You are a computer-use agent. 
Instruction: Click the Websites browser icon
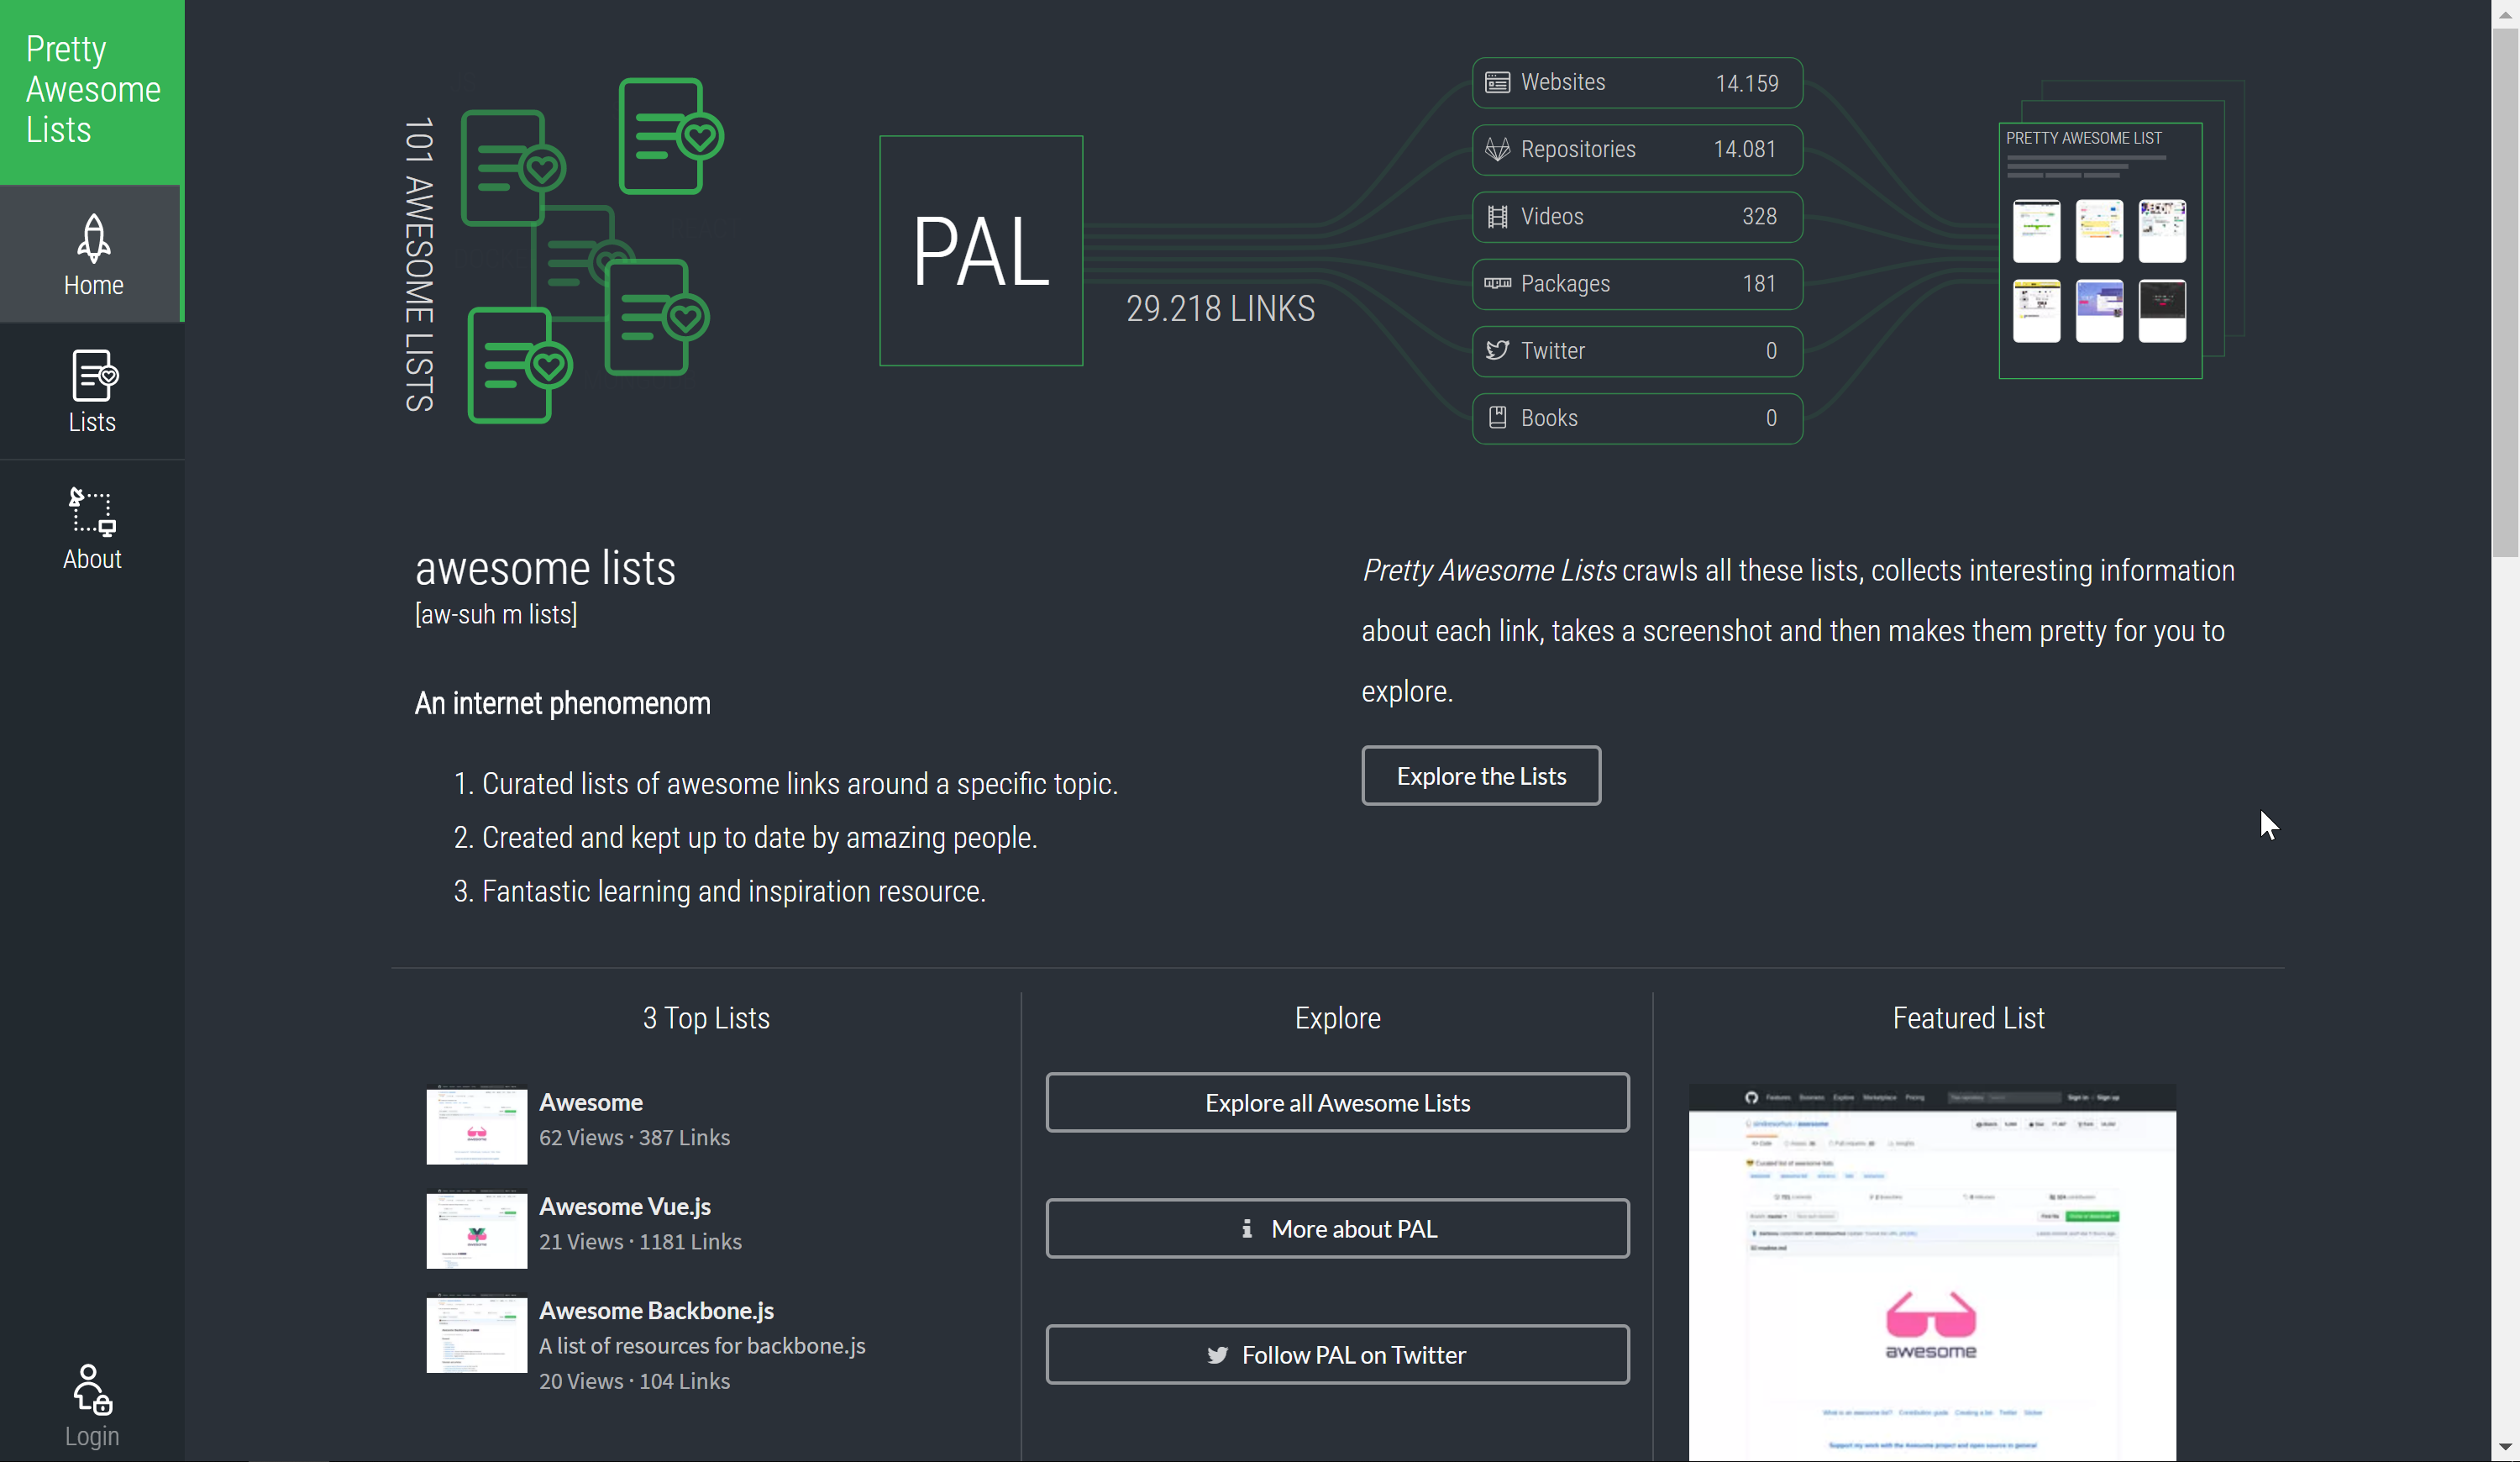coord(1497,82)
